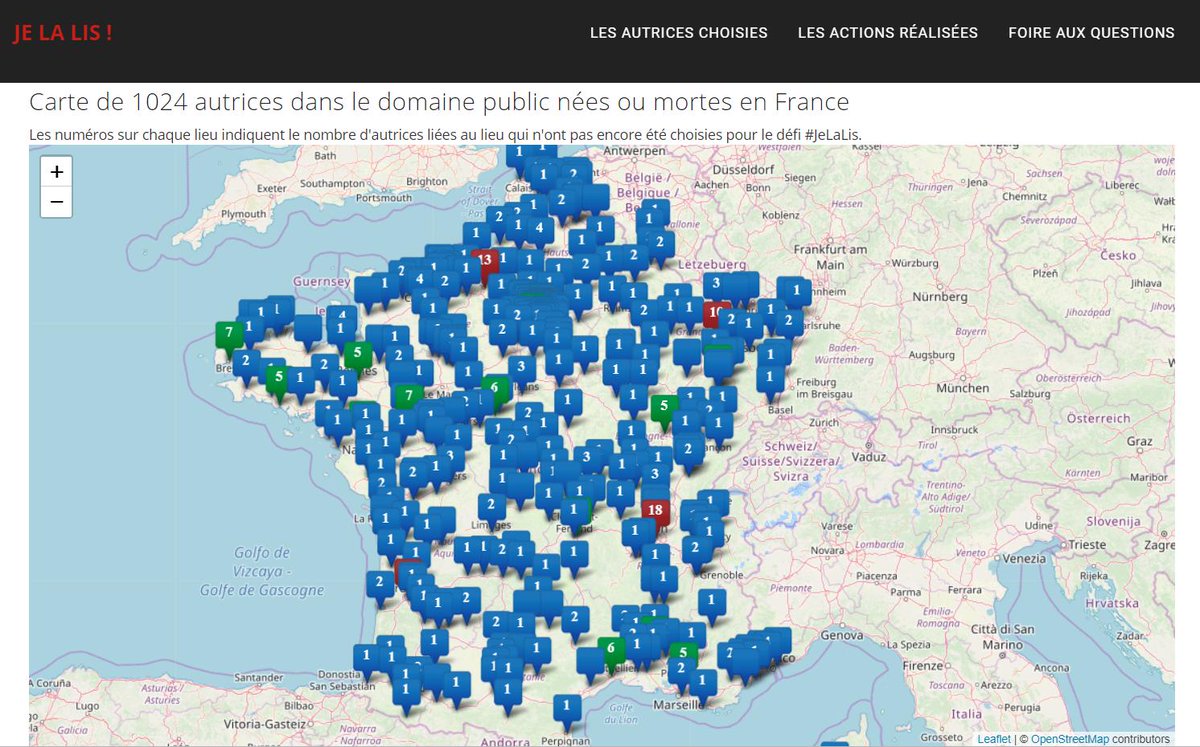Open the Leaflet attribution link
The width and height of the screenshot is (1200, 747).
point(993,739)
